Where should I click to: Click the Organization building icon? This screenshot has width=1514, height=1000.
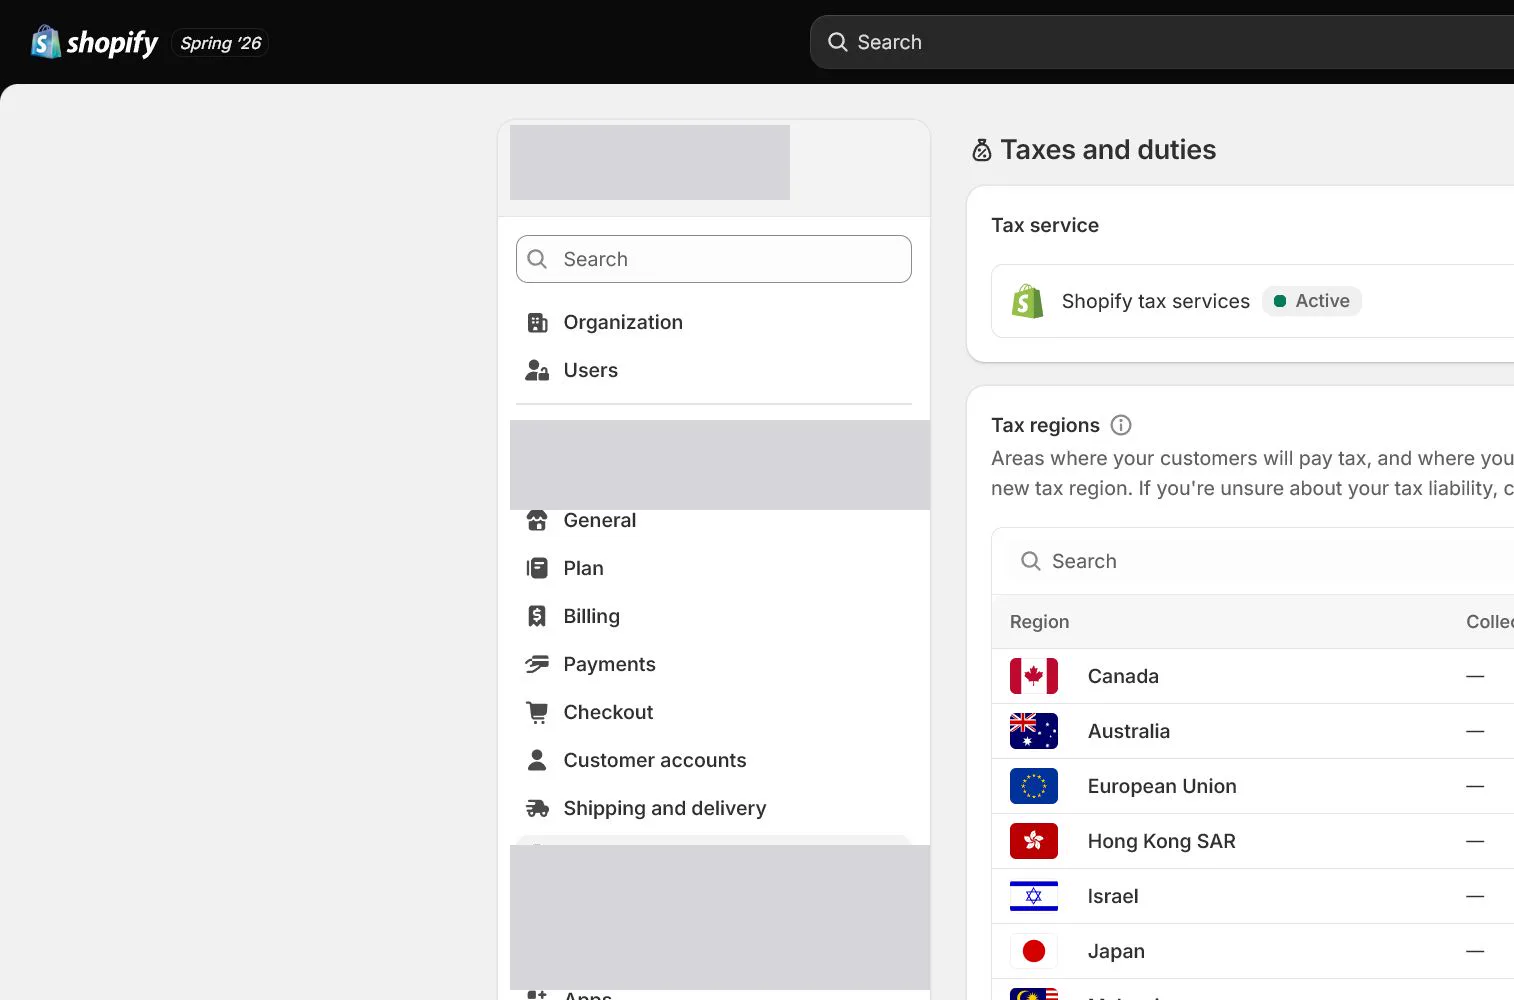pos(537,322)
